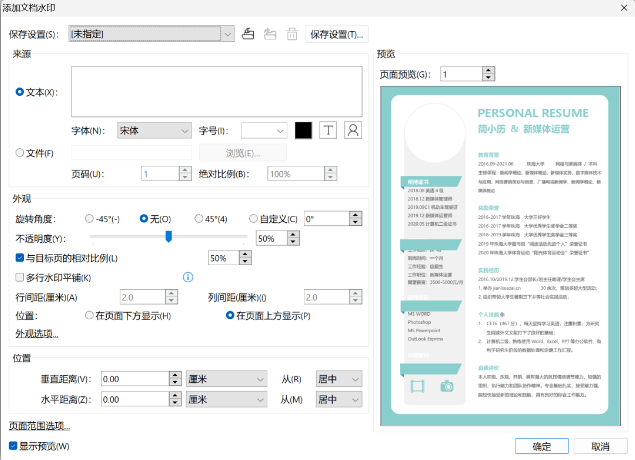Click the save settings icon beside dropdown

[x=250, y=35]
